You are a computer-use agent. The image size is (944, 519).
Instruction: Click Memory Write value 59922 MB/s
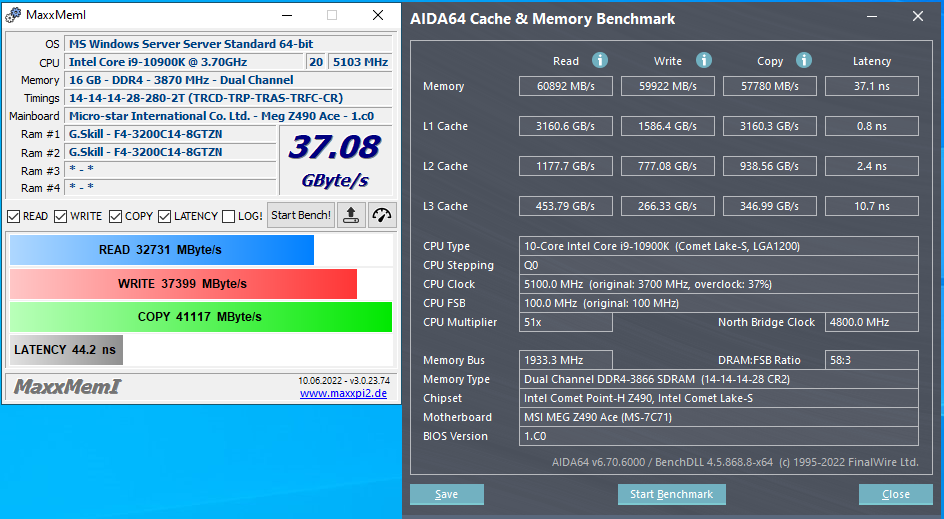(668, 86)
